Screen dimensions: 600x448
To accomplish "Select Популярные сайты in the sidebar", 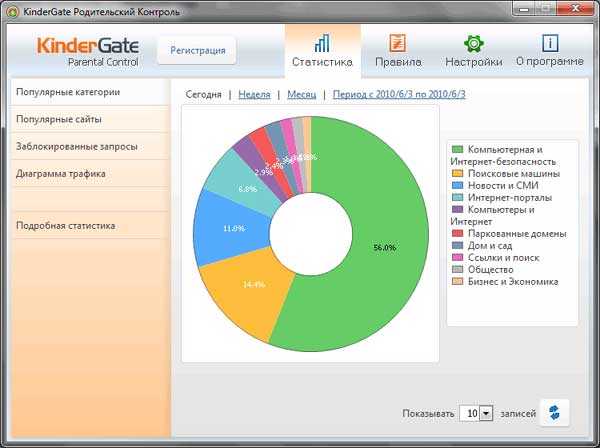I will [90, 119].
